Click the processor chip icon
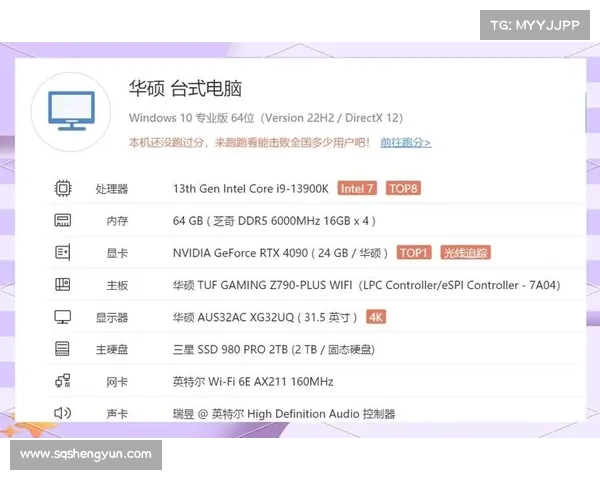600x480 pixels. (x=63, y=188)
